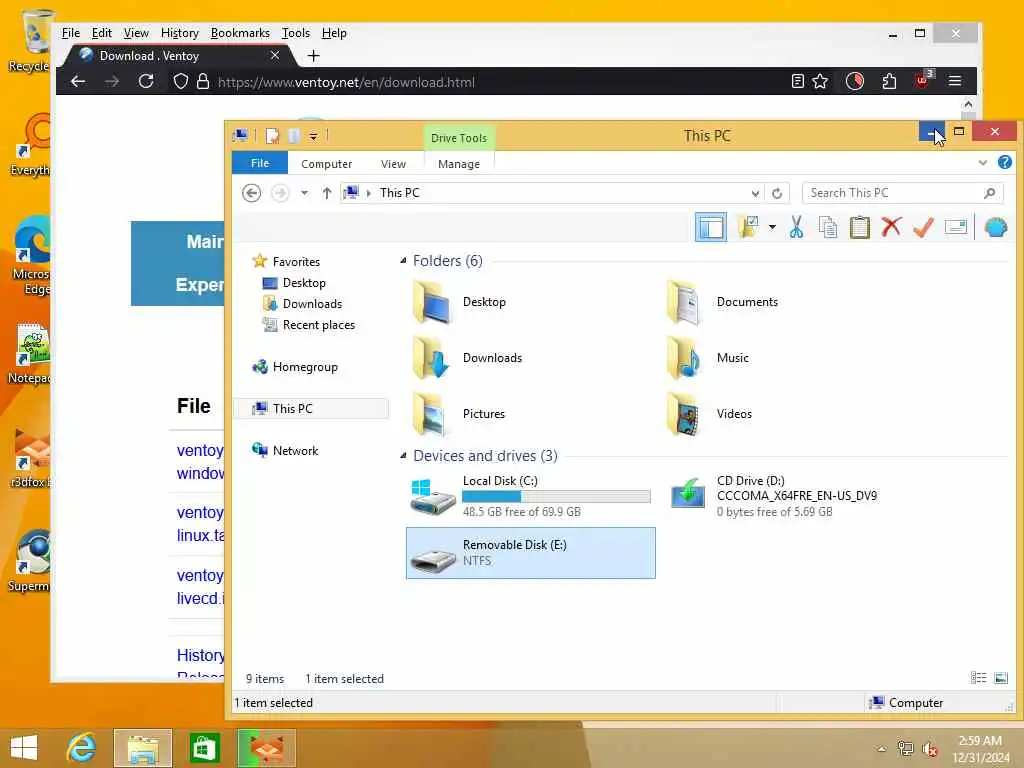Open recent locations dropdown arrow

tap(304, 193)
